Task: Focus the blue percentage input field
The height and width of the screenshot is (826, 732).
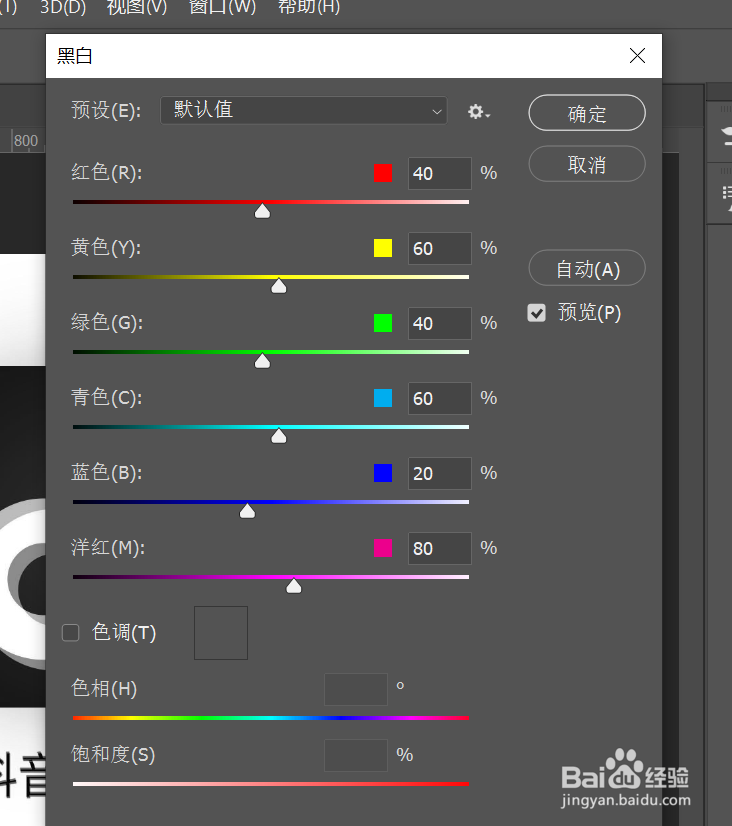Action: click(440, 474)
